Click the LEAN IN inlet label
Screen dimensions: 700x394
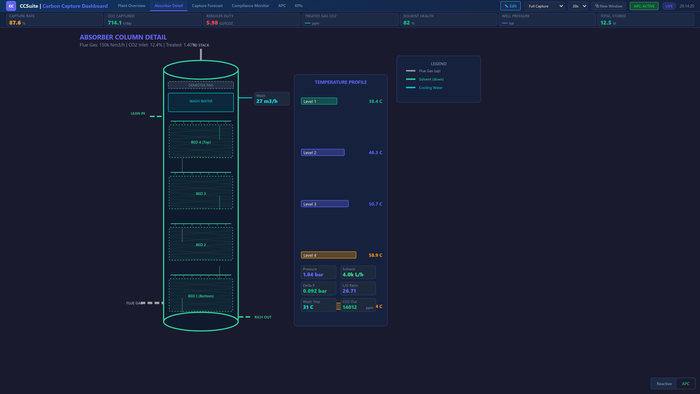[x=138, y=114]
